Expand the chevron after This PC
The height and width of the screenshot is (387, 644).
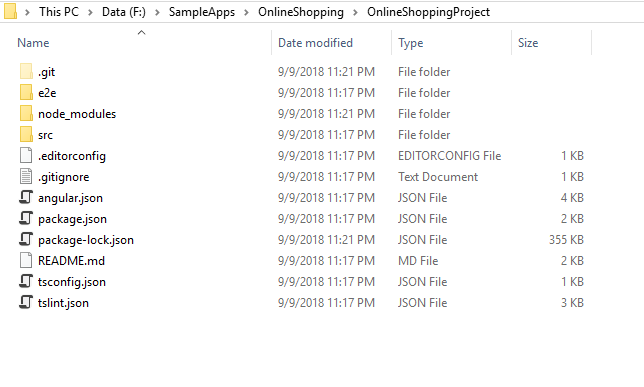click(90, 12)
